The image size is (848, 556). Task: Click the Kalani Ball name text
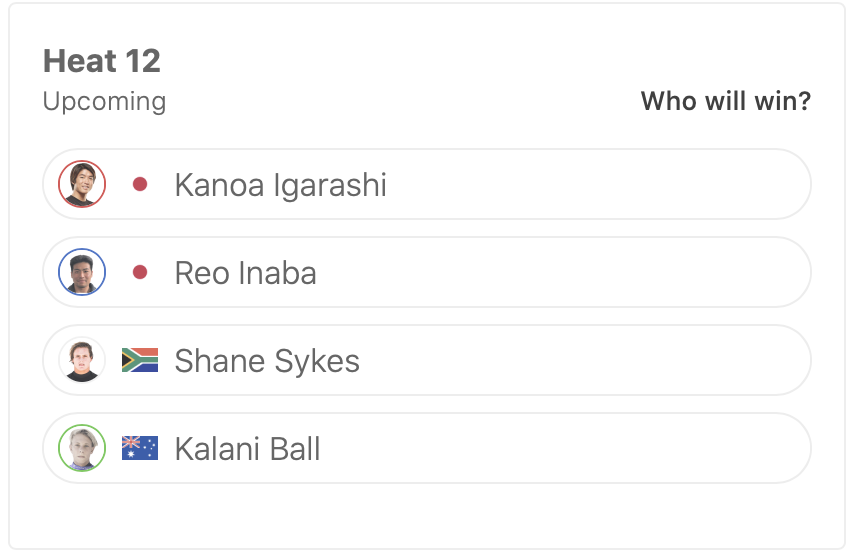[x=247, y=449]
